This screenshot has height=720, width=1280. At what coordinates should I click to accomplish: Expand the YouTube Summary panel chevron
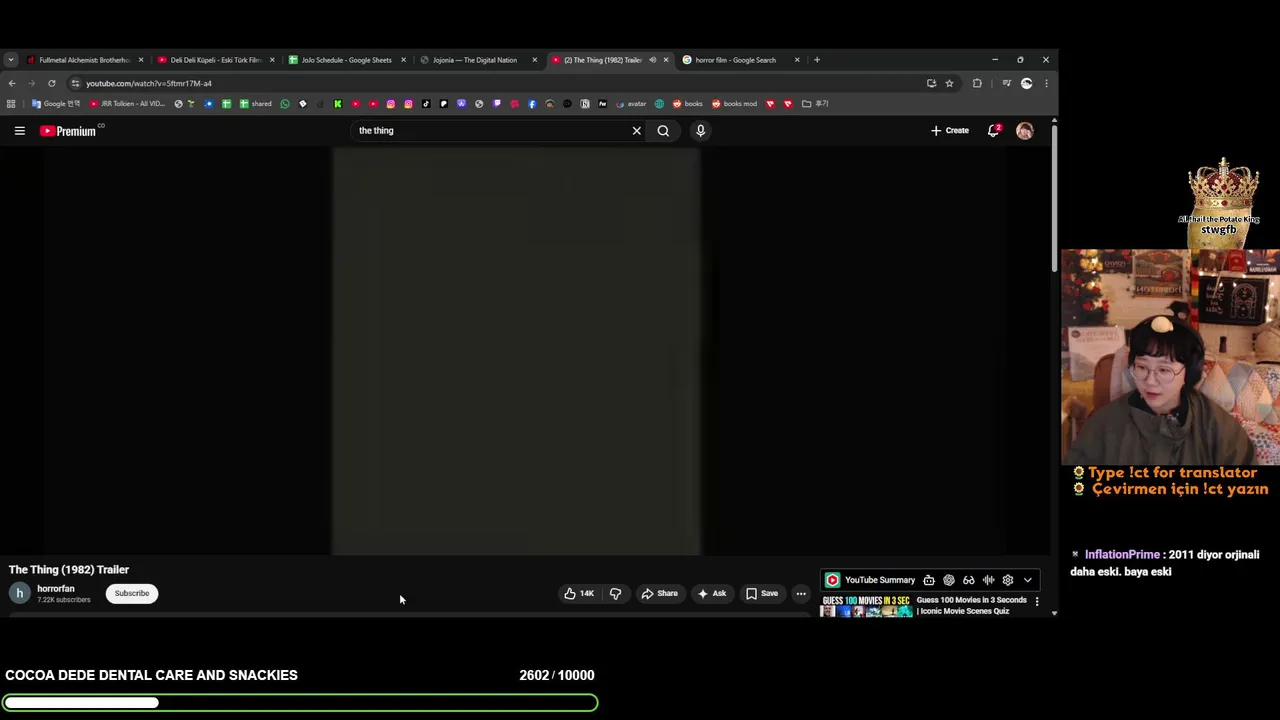click(1027, 580)
